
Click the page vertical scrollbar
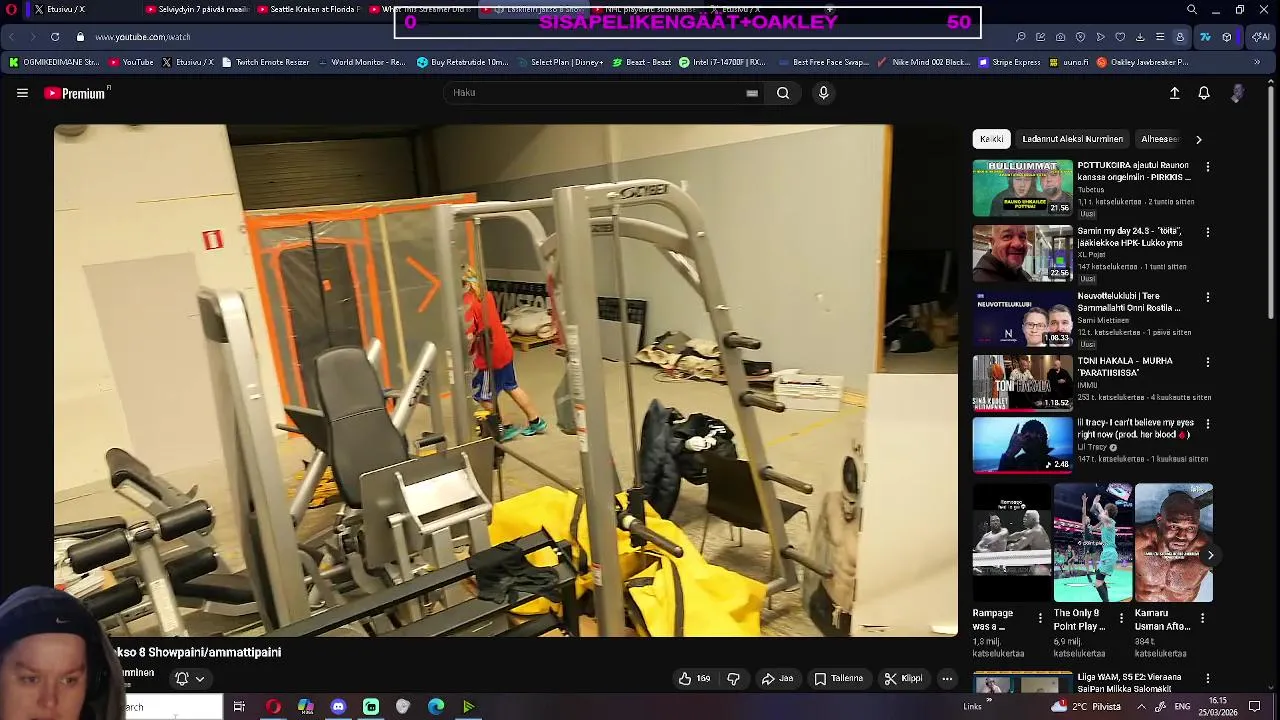[x=1272, y=200]
